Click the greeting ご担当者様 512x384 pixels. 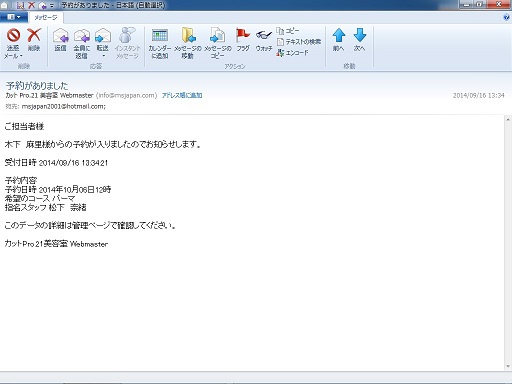(24, 126)
